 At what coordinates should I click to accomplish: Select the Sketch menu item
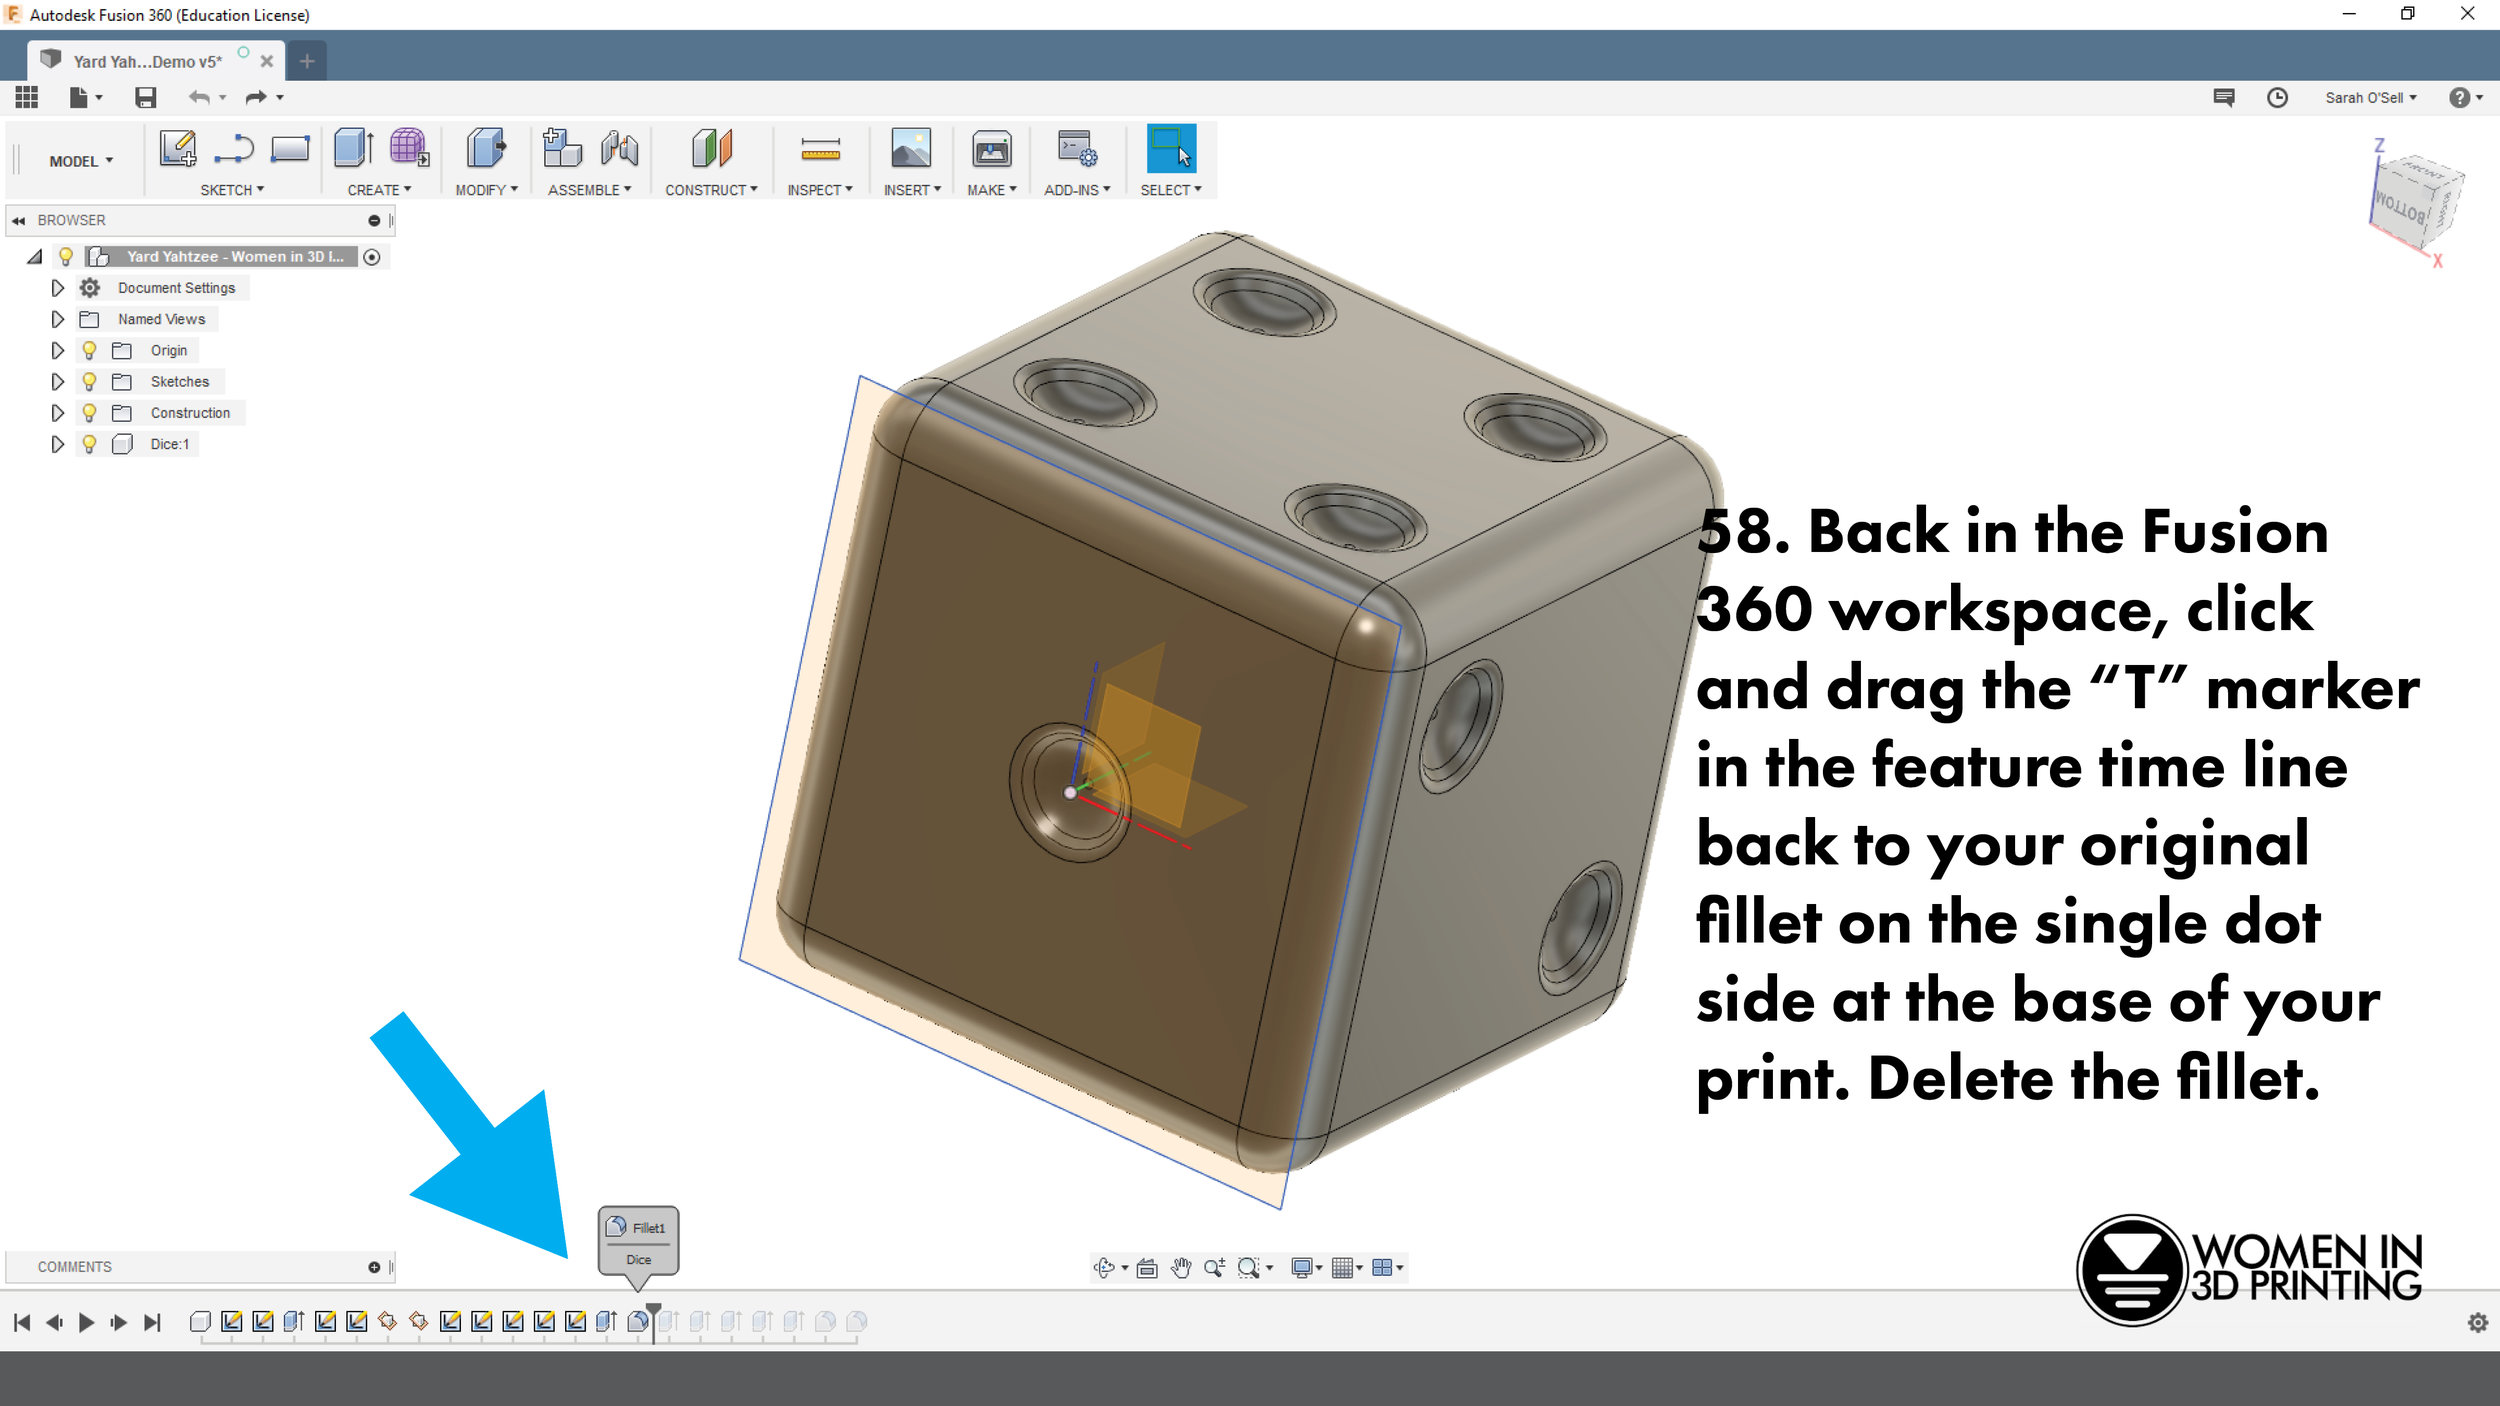[232, 189]
